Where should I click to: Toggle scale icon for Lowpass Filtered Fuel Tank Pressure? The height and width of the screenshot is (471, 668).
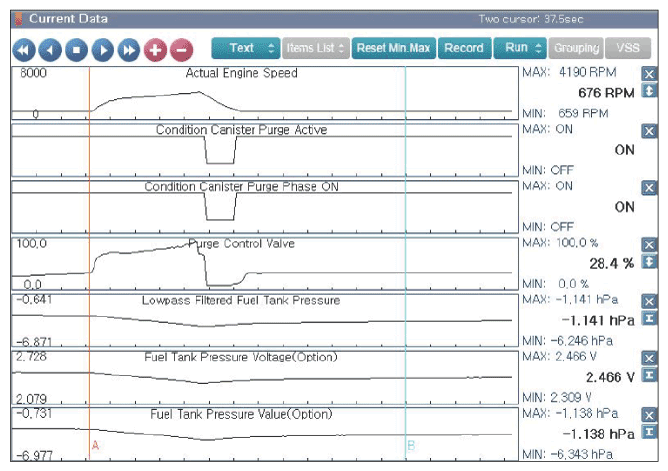[649, 318]
